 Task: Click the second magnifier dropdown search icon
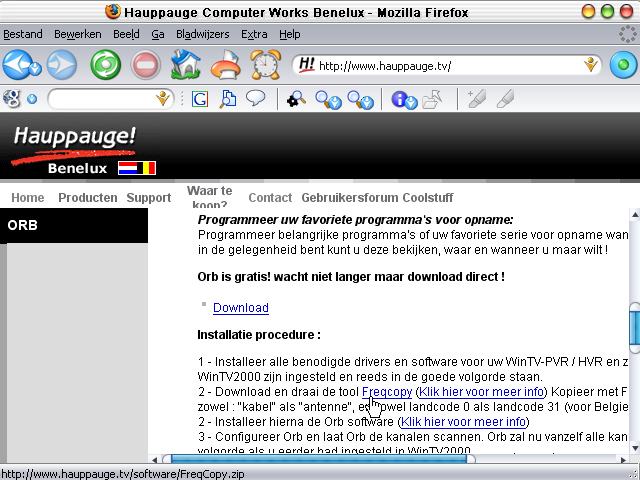click(329, 100)
